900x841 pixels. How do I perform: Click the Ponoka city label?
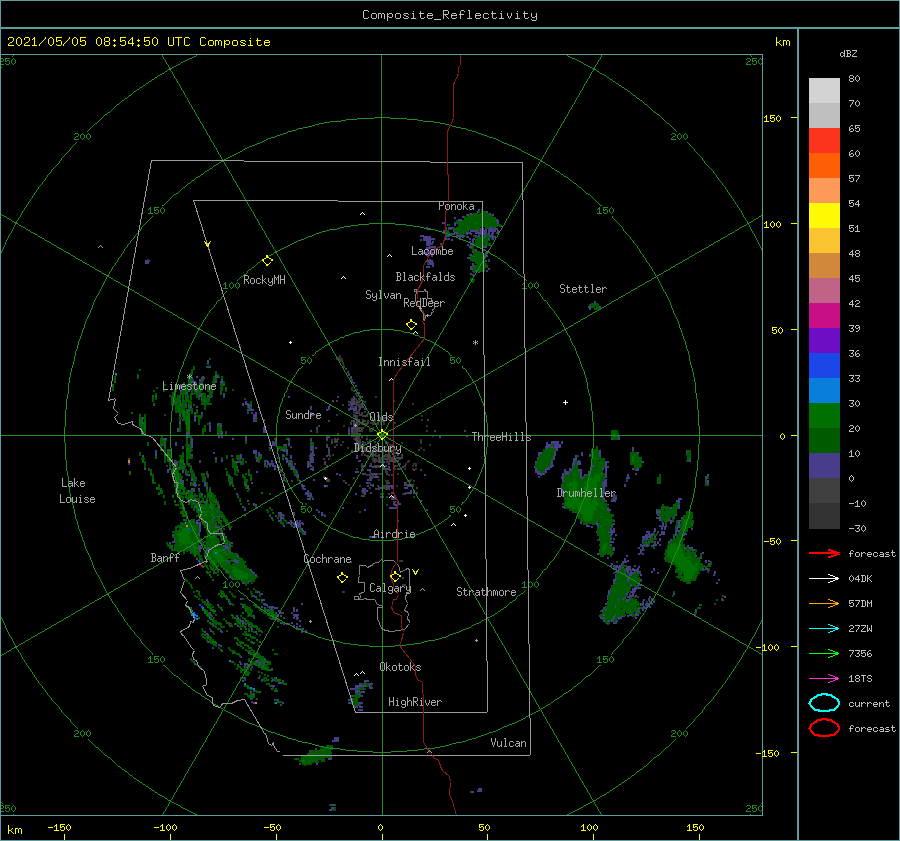click(x=456, y=206)
